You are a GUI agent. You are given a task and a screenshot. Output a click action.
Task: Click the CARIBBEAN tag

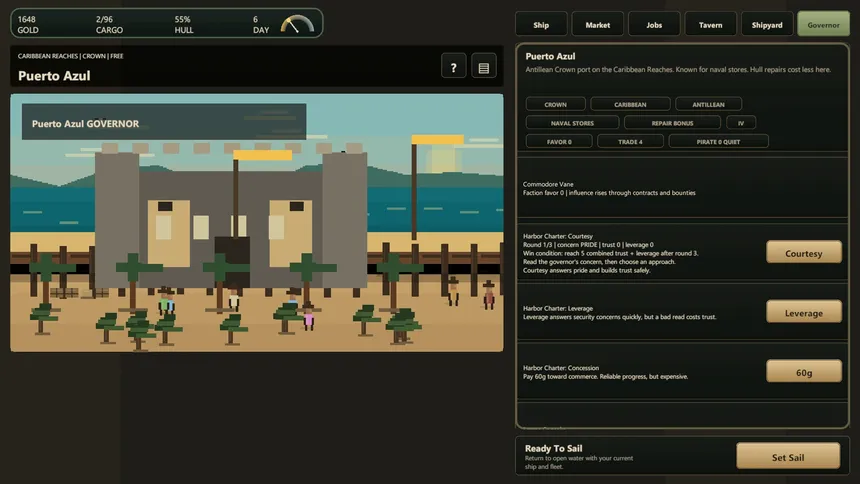pyautogui.click(x=630, y=104)
